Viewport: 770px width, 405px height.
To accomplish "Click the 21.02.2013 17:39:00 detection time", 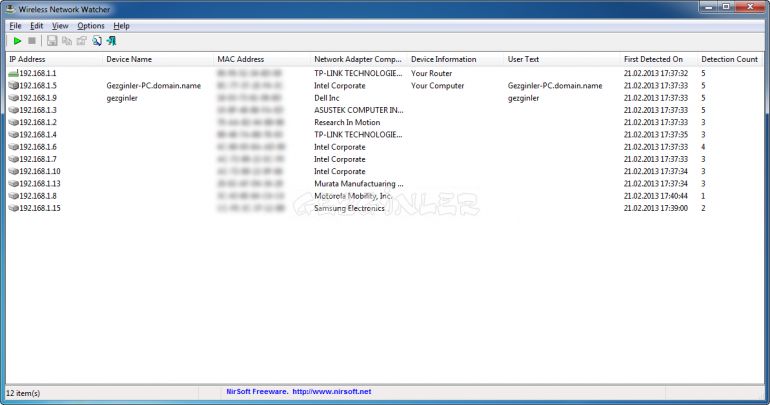I will pos(656,208).
